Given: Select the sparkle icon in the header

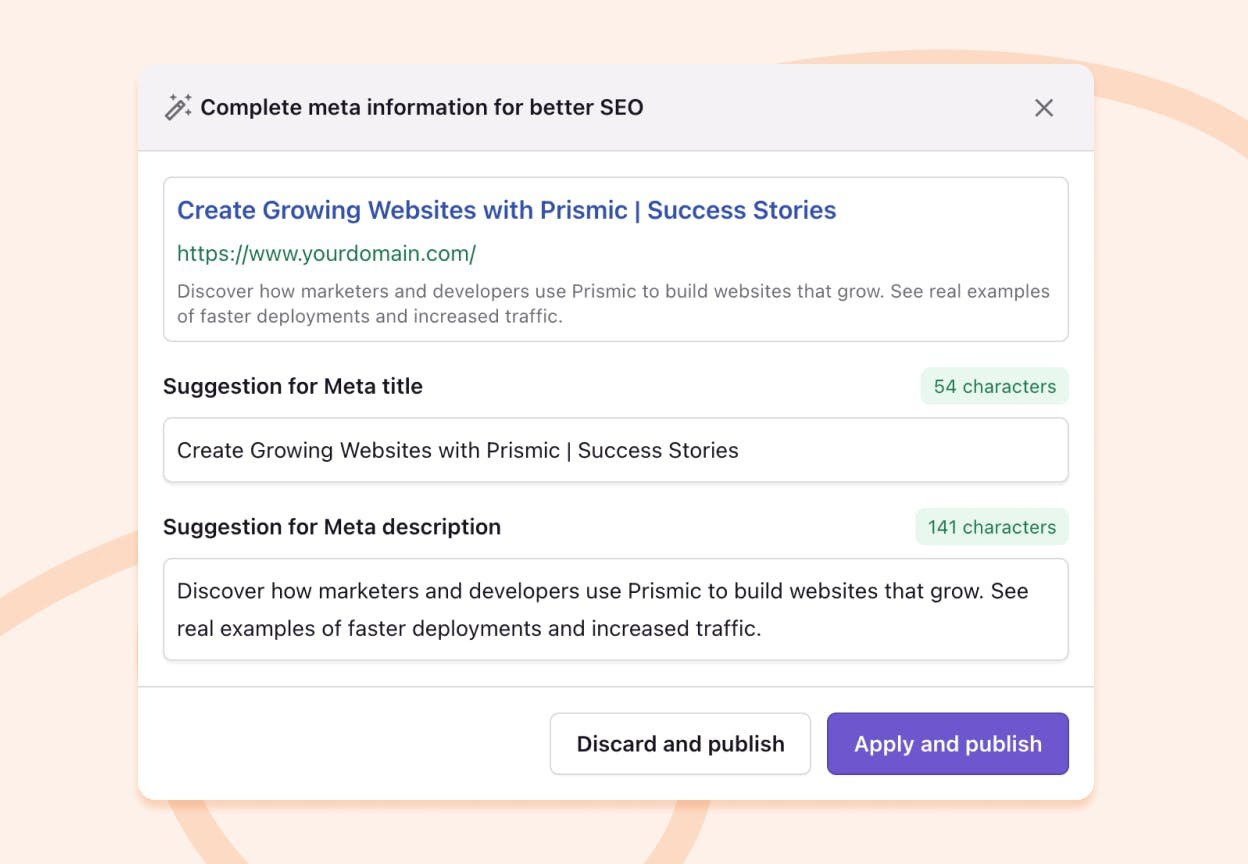Looking at the screenshot, I should [176, 106].
